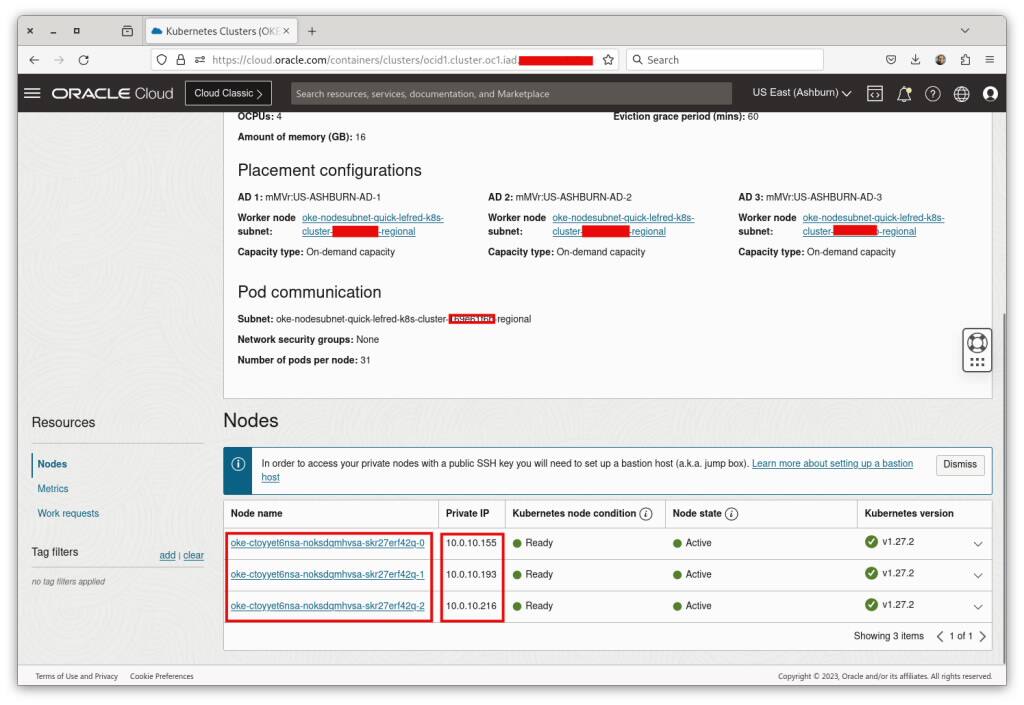Open the Firefox View icon in tab bar
1024x705 pixels.
[x=127, y=31]
